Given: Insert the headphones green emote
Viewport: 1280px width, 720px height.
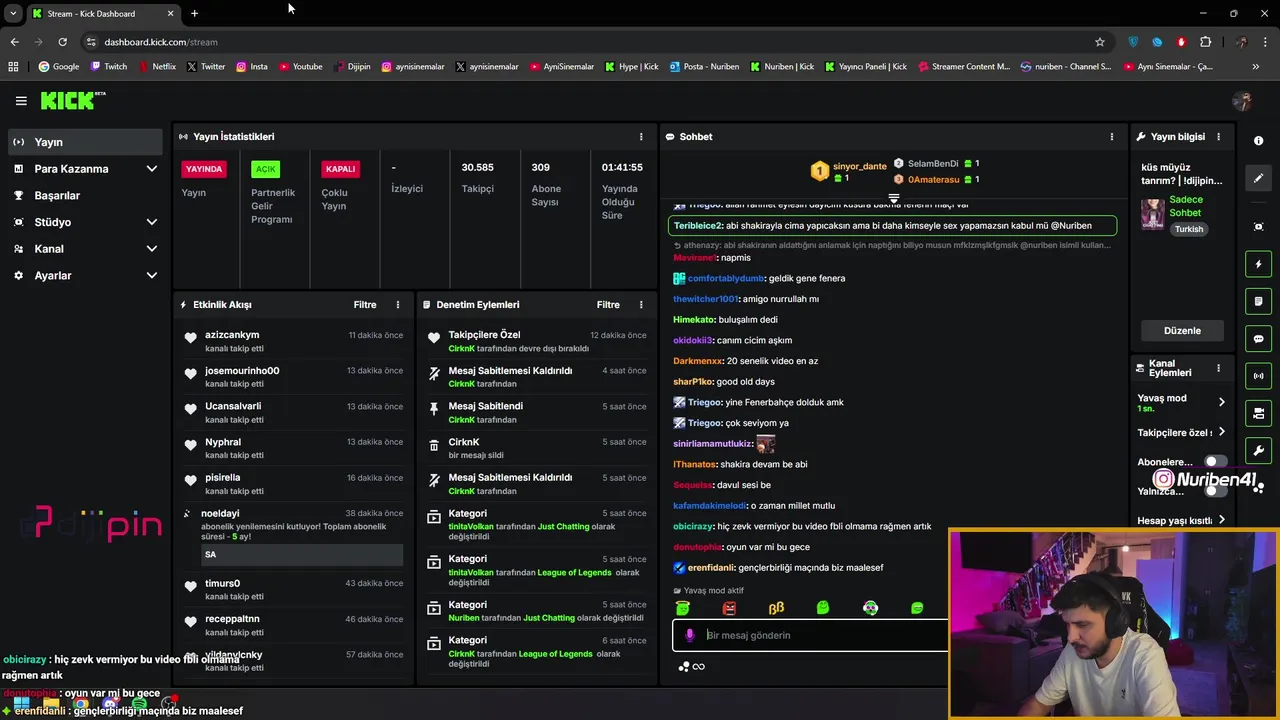Looking at the screenshot, I should click(x=870, y=608).
